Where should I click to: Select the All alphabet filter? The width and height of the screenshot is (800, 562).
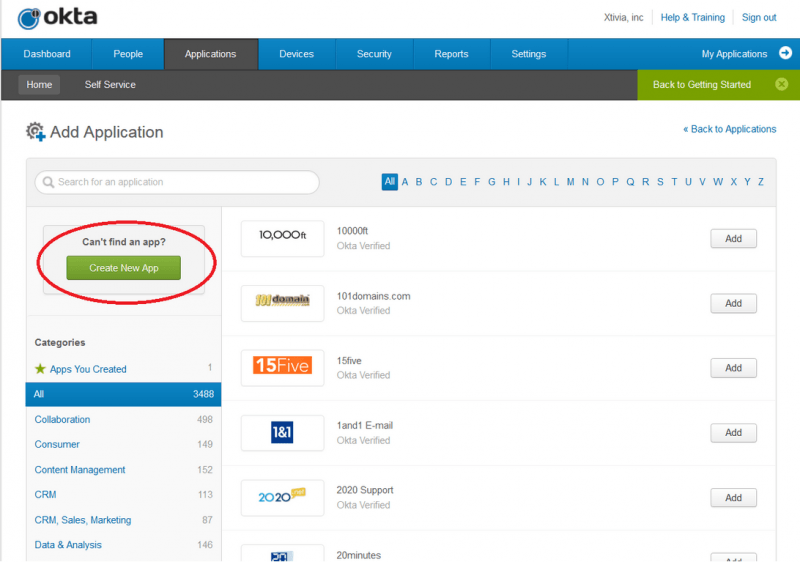point(390,182)
